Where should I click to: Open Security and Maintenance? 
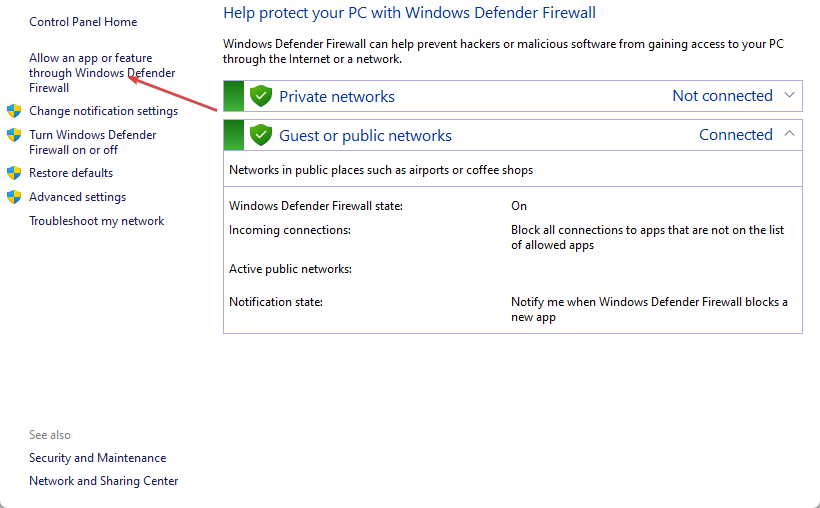(x=97, y=458)
